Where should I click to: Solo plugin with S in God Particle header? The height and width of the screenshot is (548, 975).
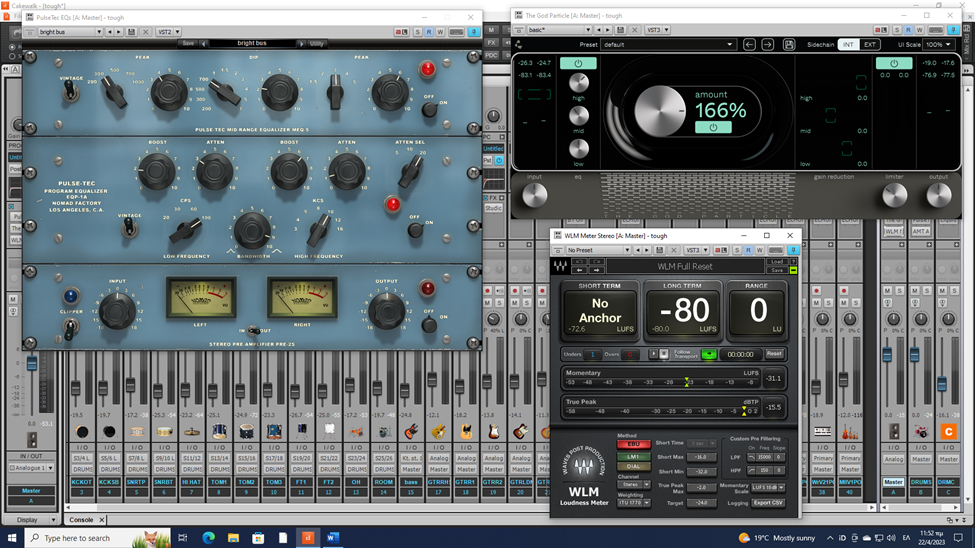click(x=897, y=30)
